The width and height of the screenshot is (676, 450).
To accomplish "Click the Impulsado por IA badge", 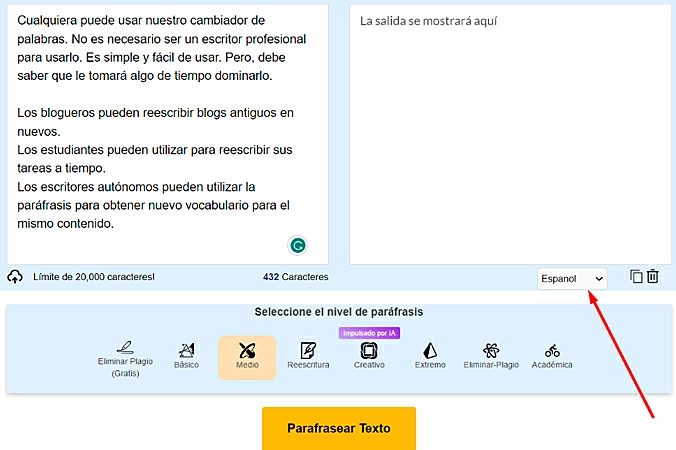I will pos(369,333).
